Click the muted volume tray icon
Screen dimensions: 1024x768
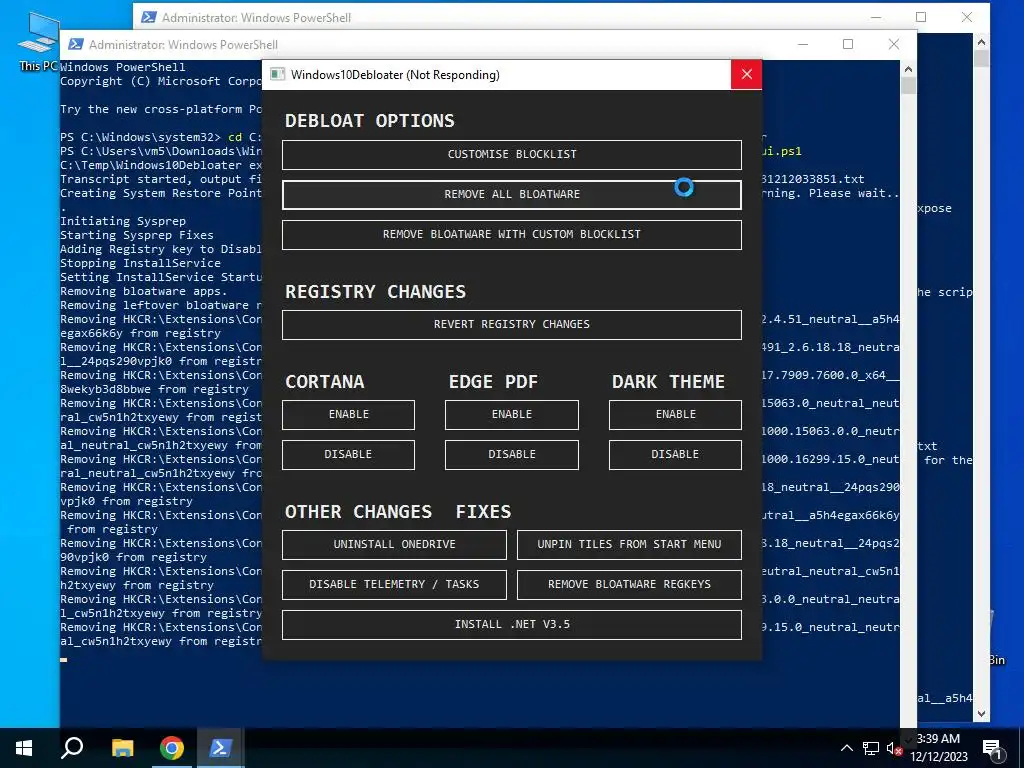(895, 749)
